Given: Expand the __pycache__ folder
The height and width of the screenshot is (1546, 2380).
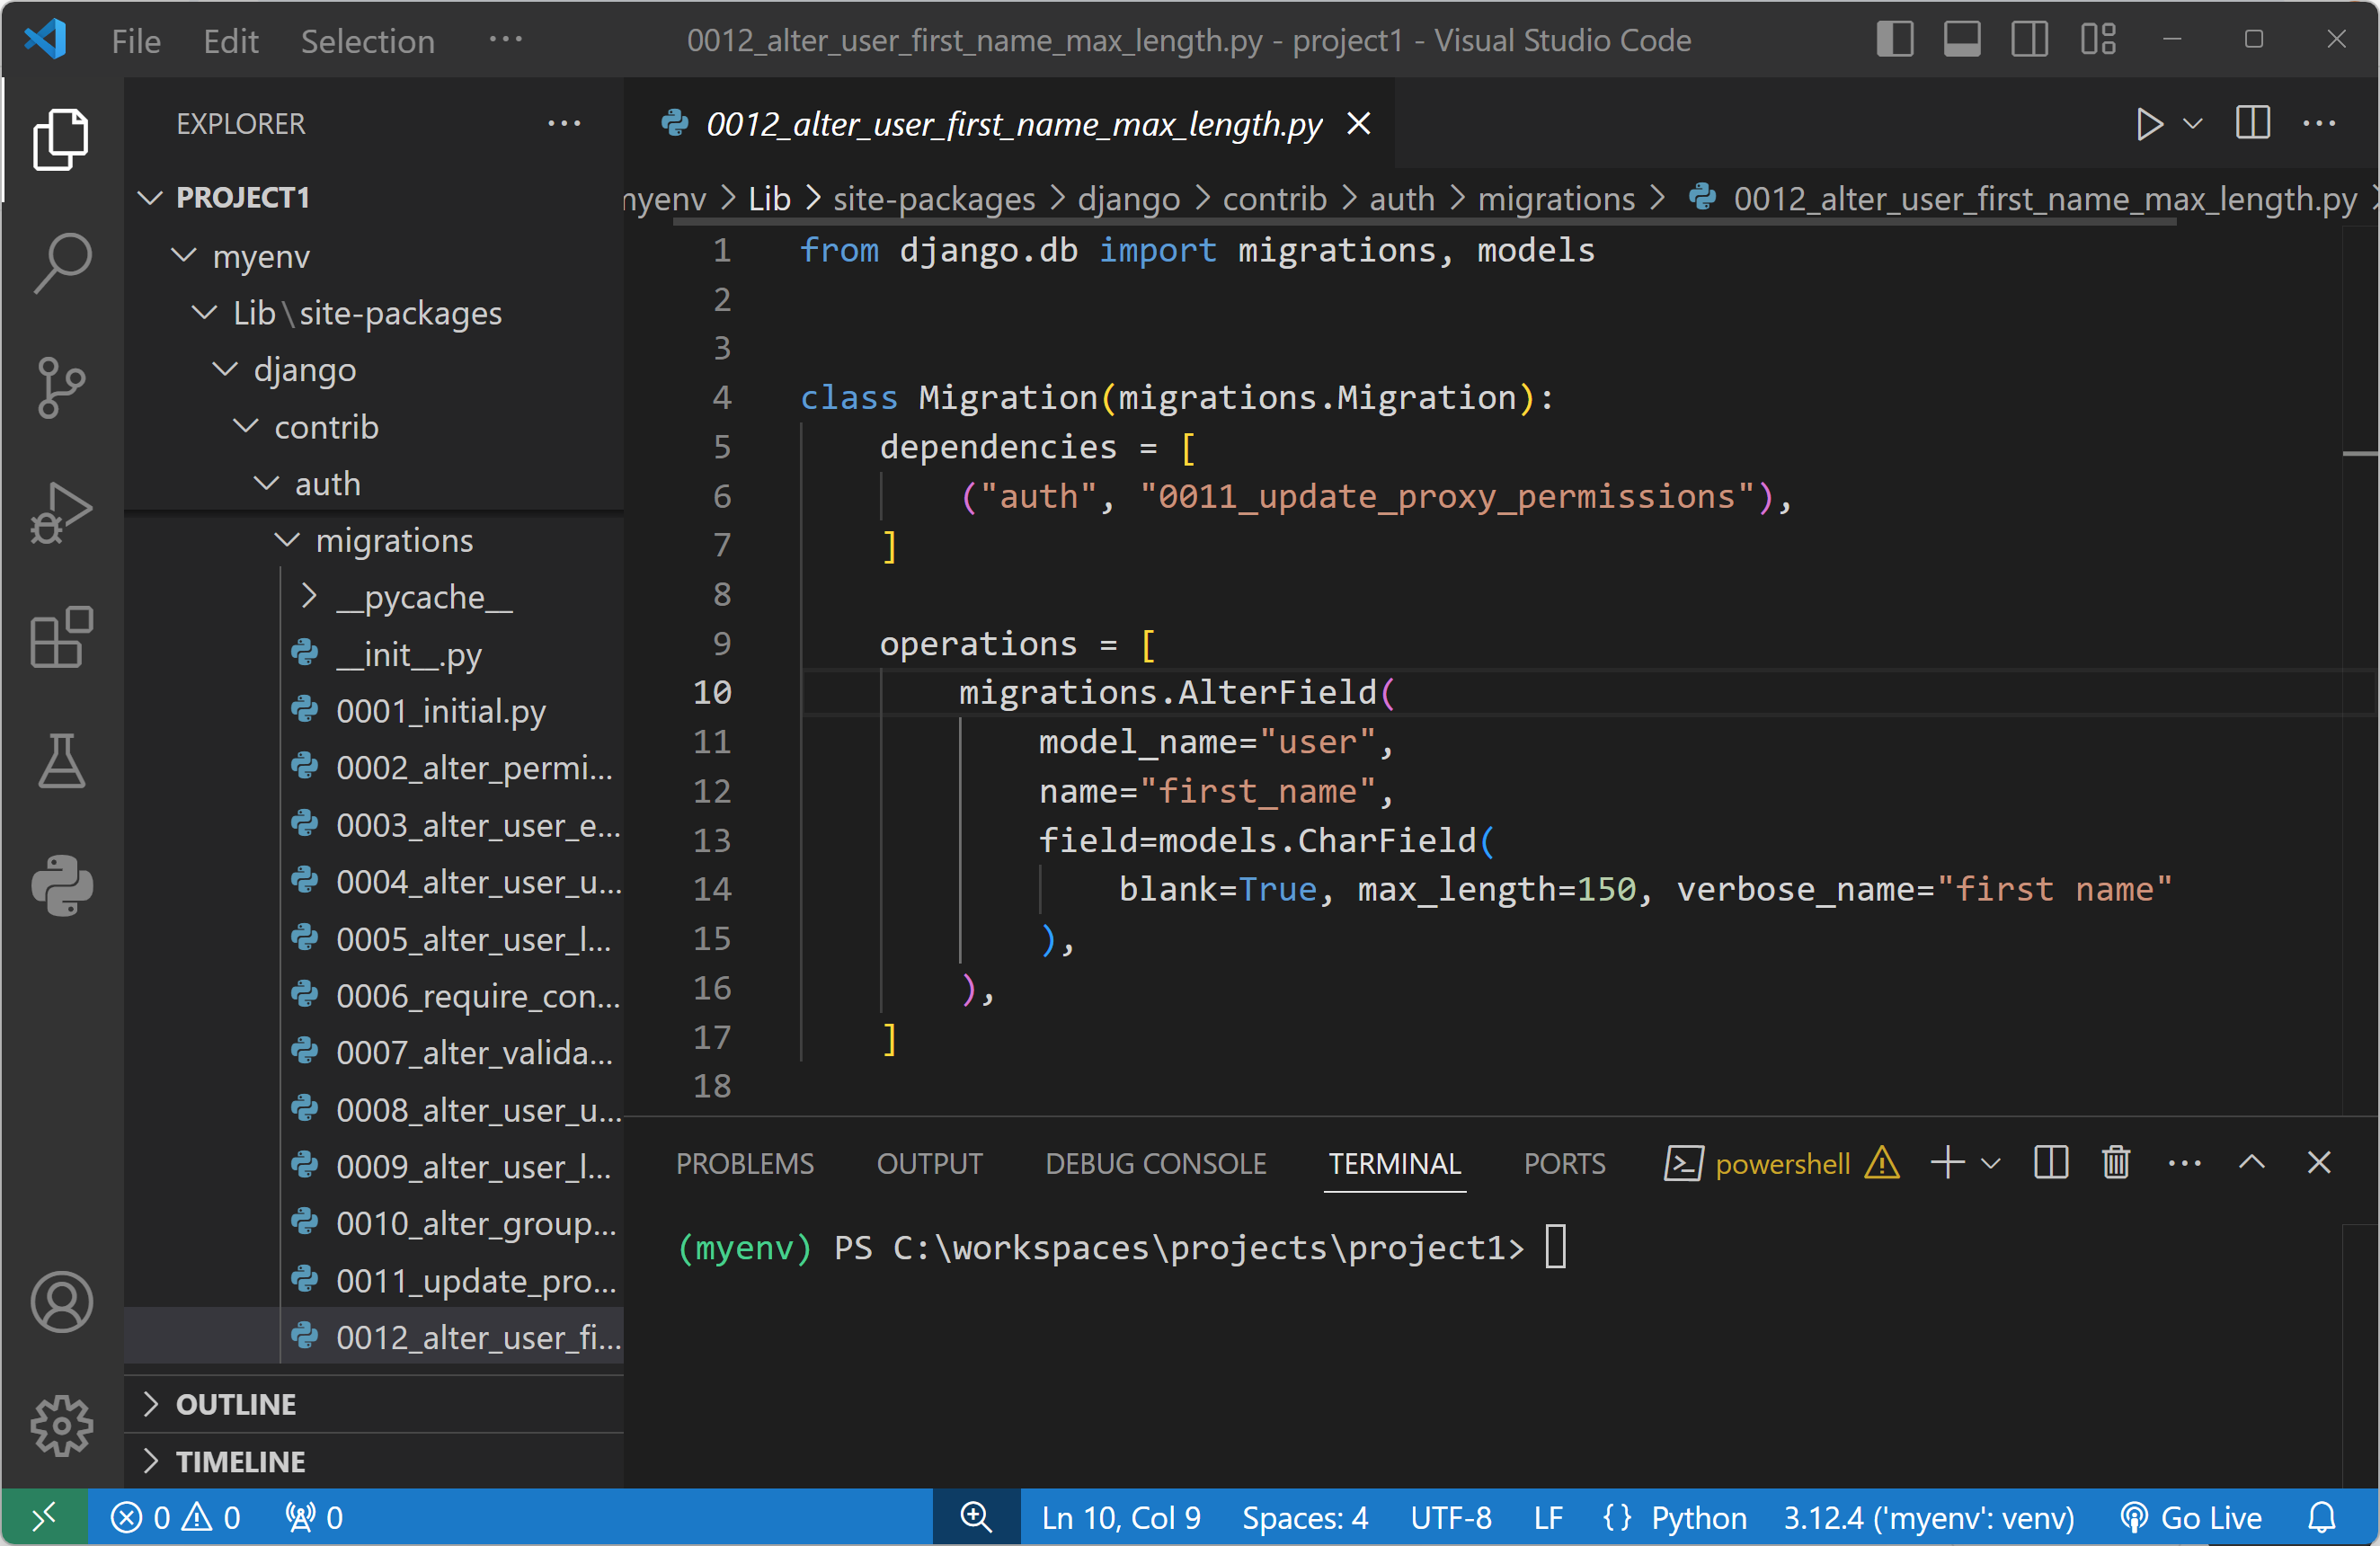Looking at the screenshot, I should 424,597.
